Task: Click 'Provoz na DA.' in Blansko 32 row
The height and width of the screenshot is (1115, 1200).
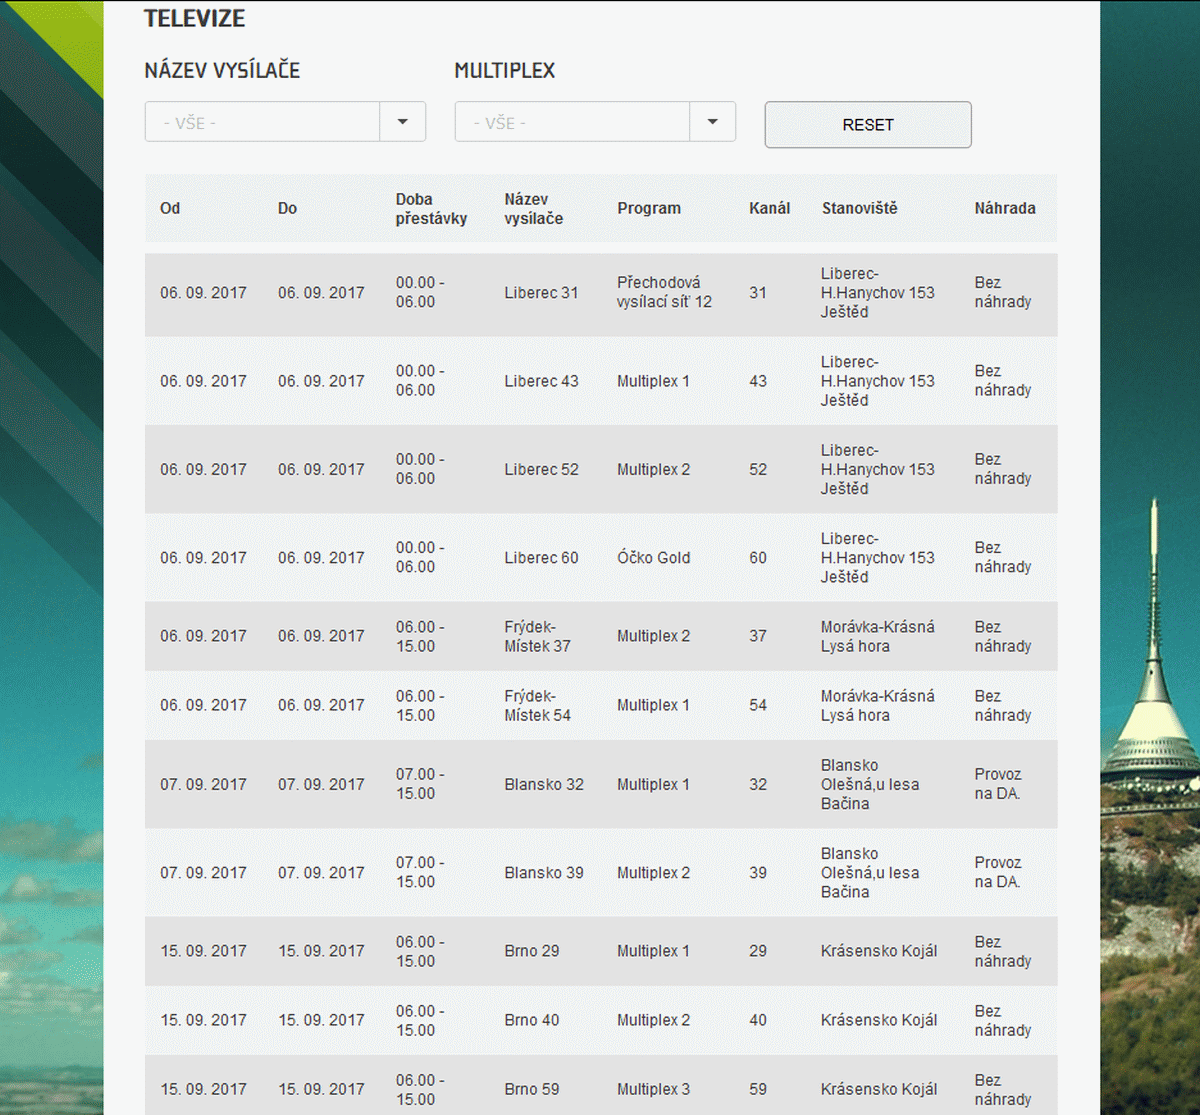Action: click(998, 784)
